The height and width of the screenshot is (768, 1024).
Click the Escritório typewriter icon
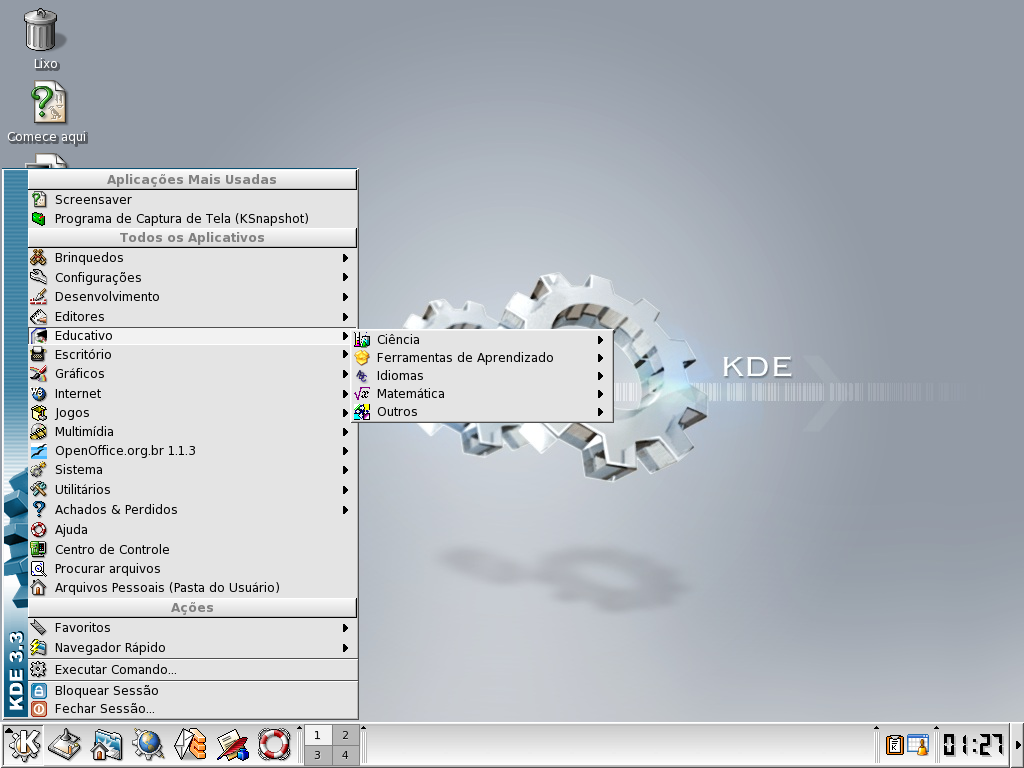[x=39, y=355]
